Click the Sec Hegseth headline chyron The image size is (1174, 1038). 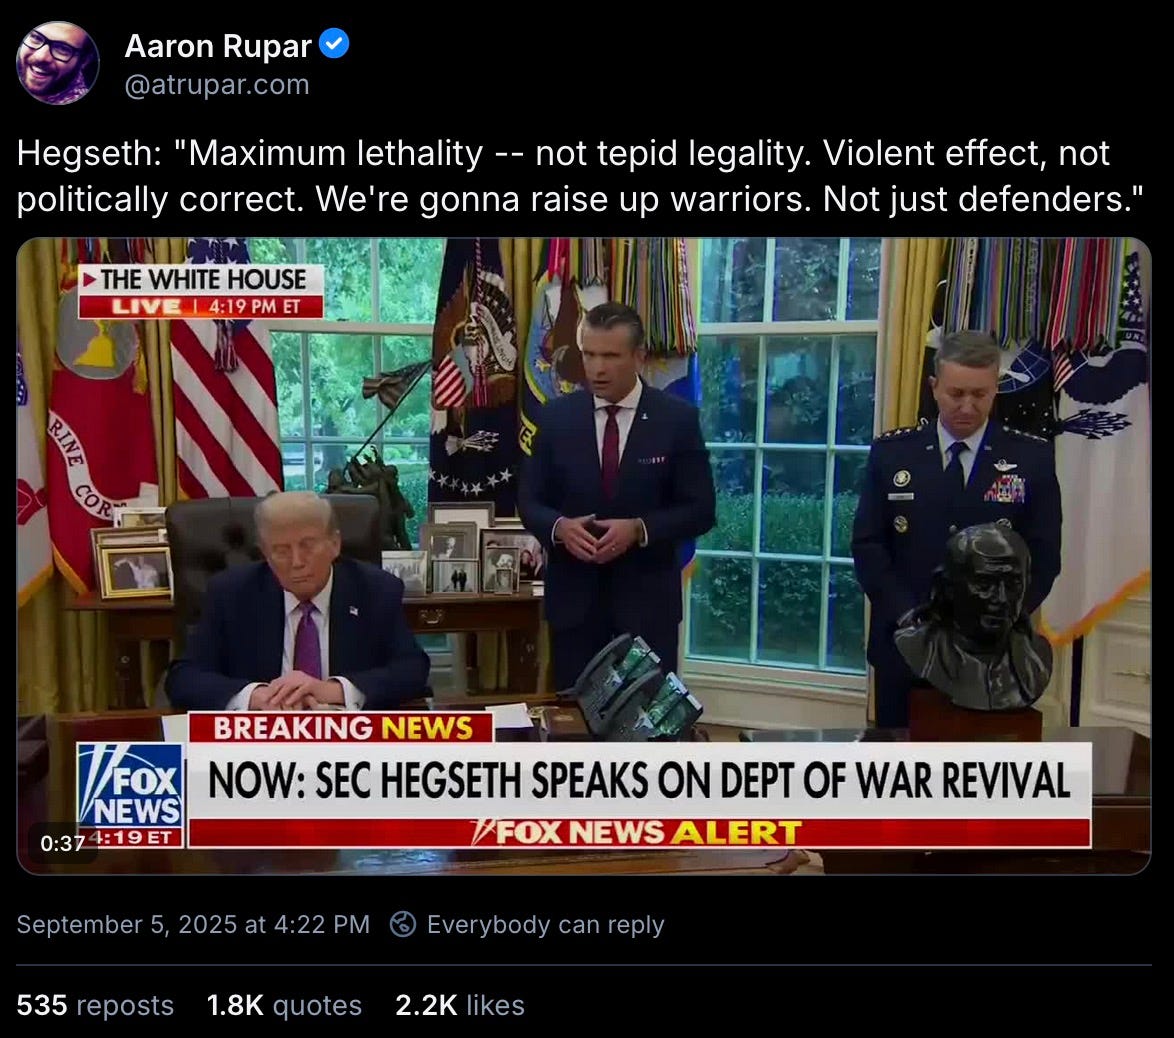[x=639, y=780]
